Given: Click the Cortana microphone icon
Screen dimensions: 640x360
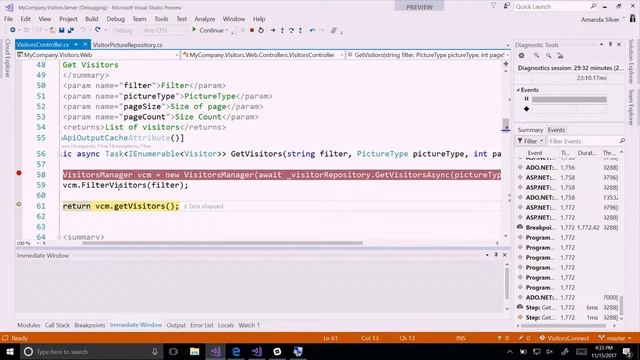Looking at the screenshot, I should click(155, 351).
